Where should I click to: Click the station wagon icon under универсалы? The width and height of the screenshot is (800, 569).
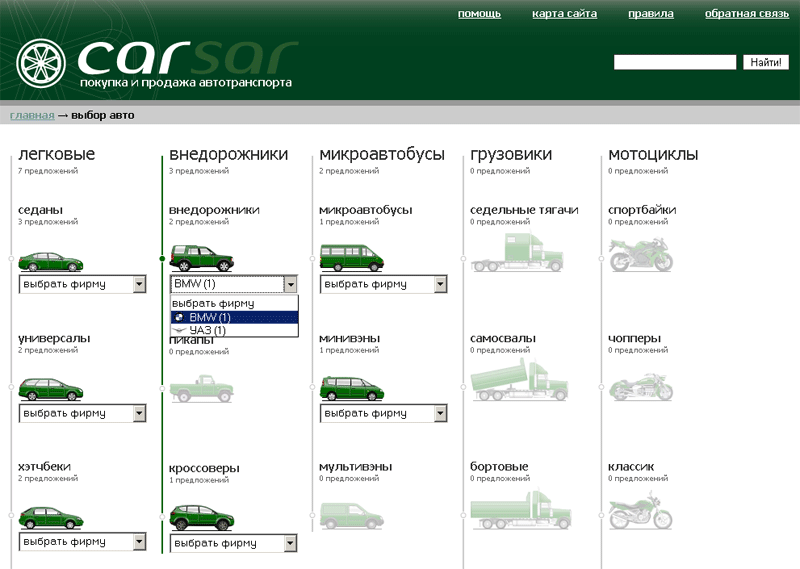[x=50, y=389]
